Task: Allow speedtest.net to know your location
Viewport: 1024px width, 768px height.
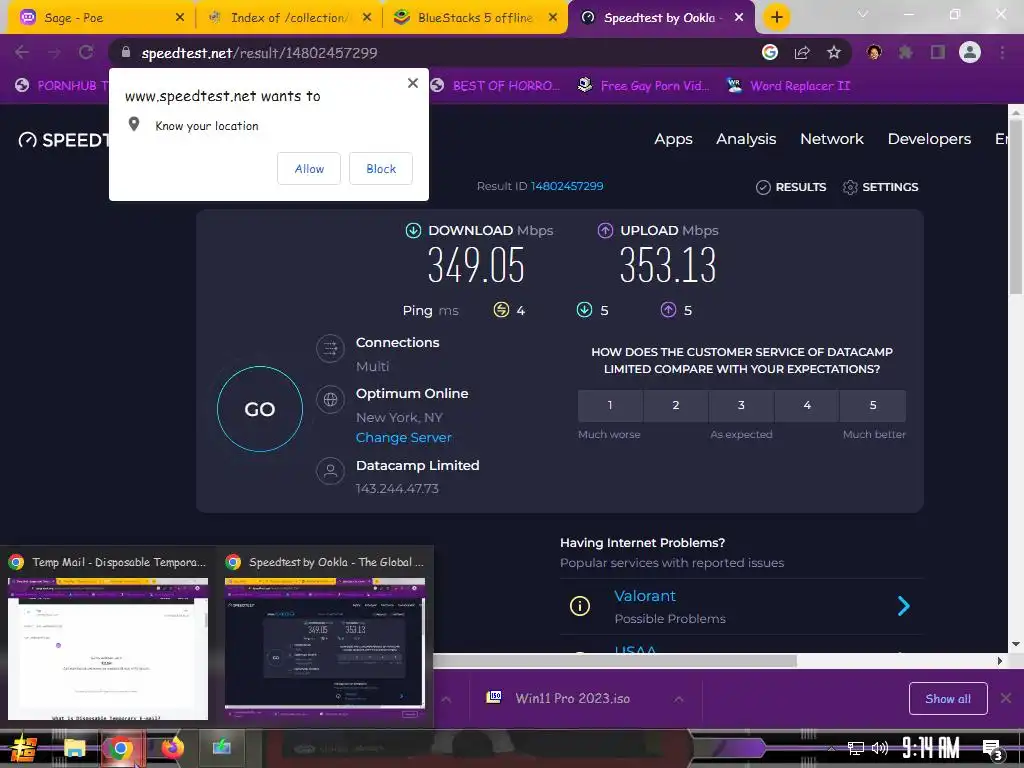Action: coord(309,168)
